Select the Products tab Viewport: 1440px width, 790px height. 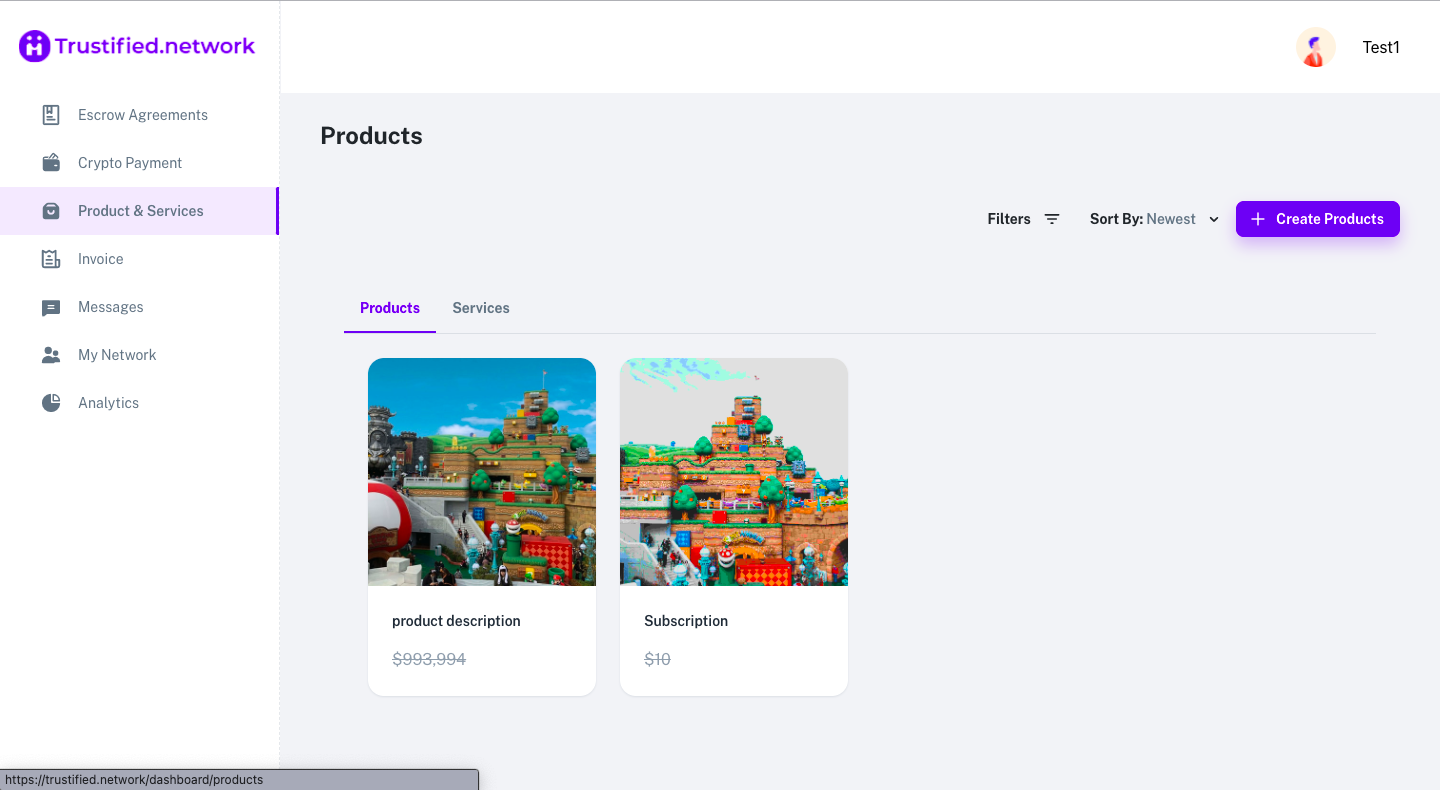click(390, 308)
